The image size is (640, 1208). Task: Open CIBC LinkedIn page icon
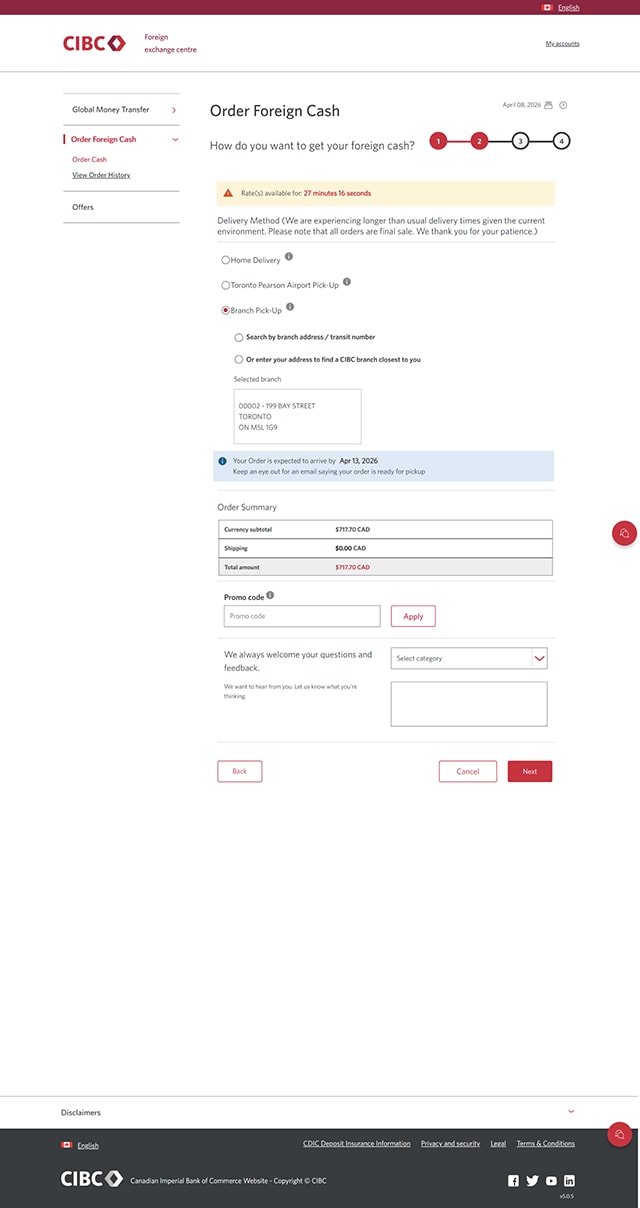pos(569,1181)
